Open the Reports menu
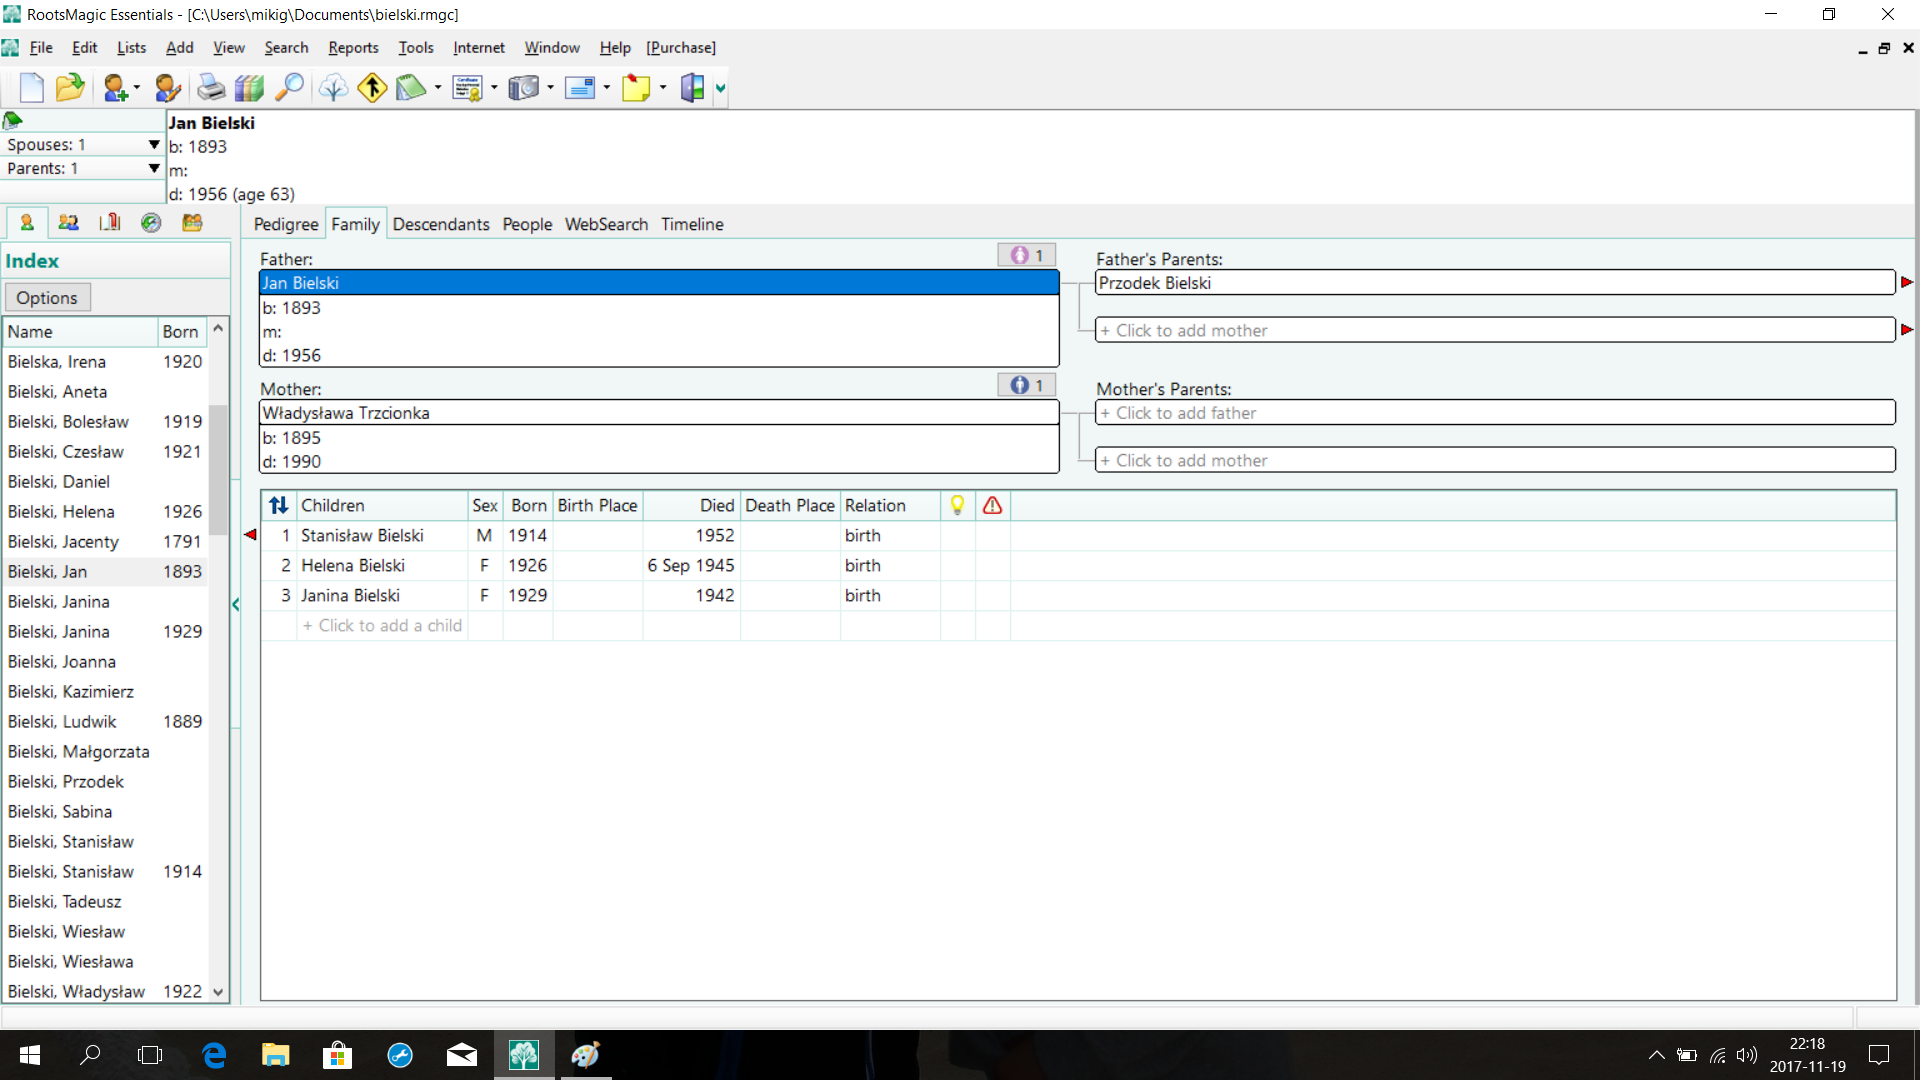Screen dimensions: 1920x1080 tap(353, 47)
